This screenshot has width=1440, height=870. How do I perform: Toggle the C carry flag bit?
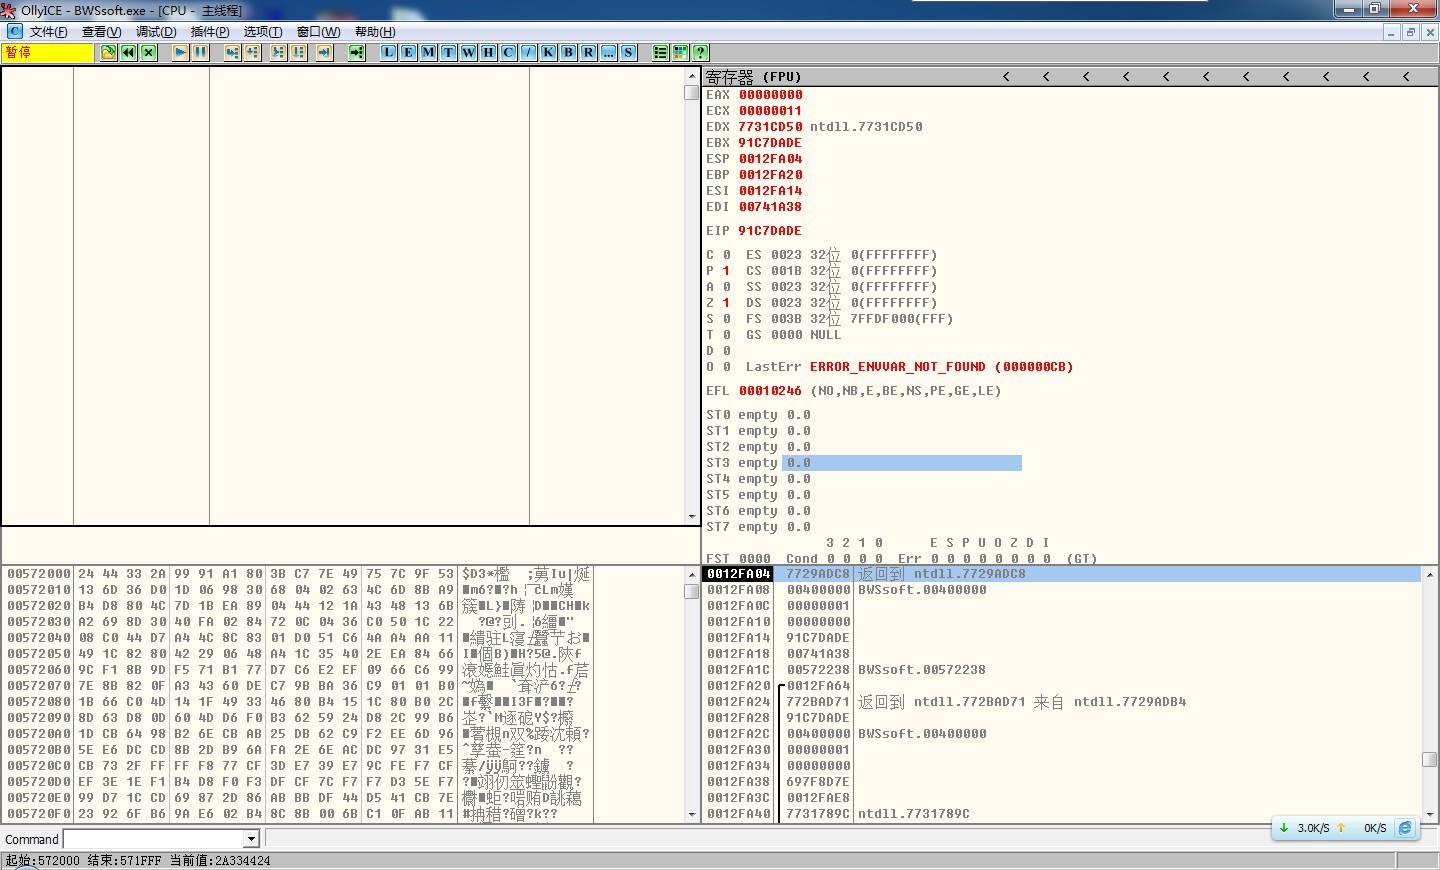[726, 255]
